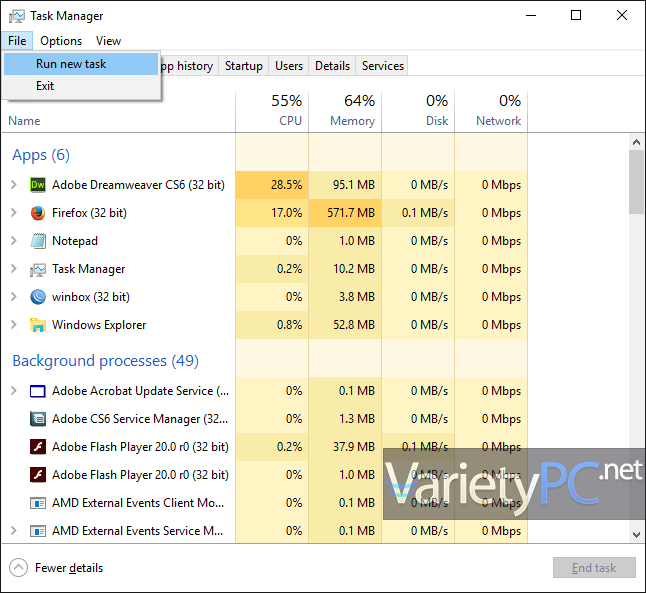
Task: Click Windows Explorer's 0.8% CPU value
Action: (289, 325)
